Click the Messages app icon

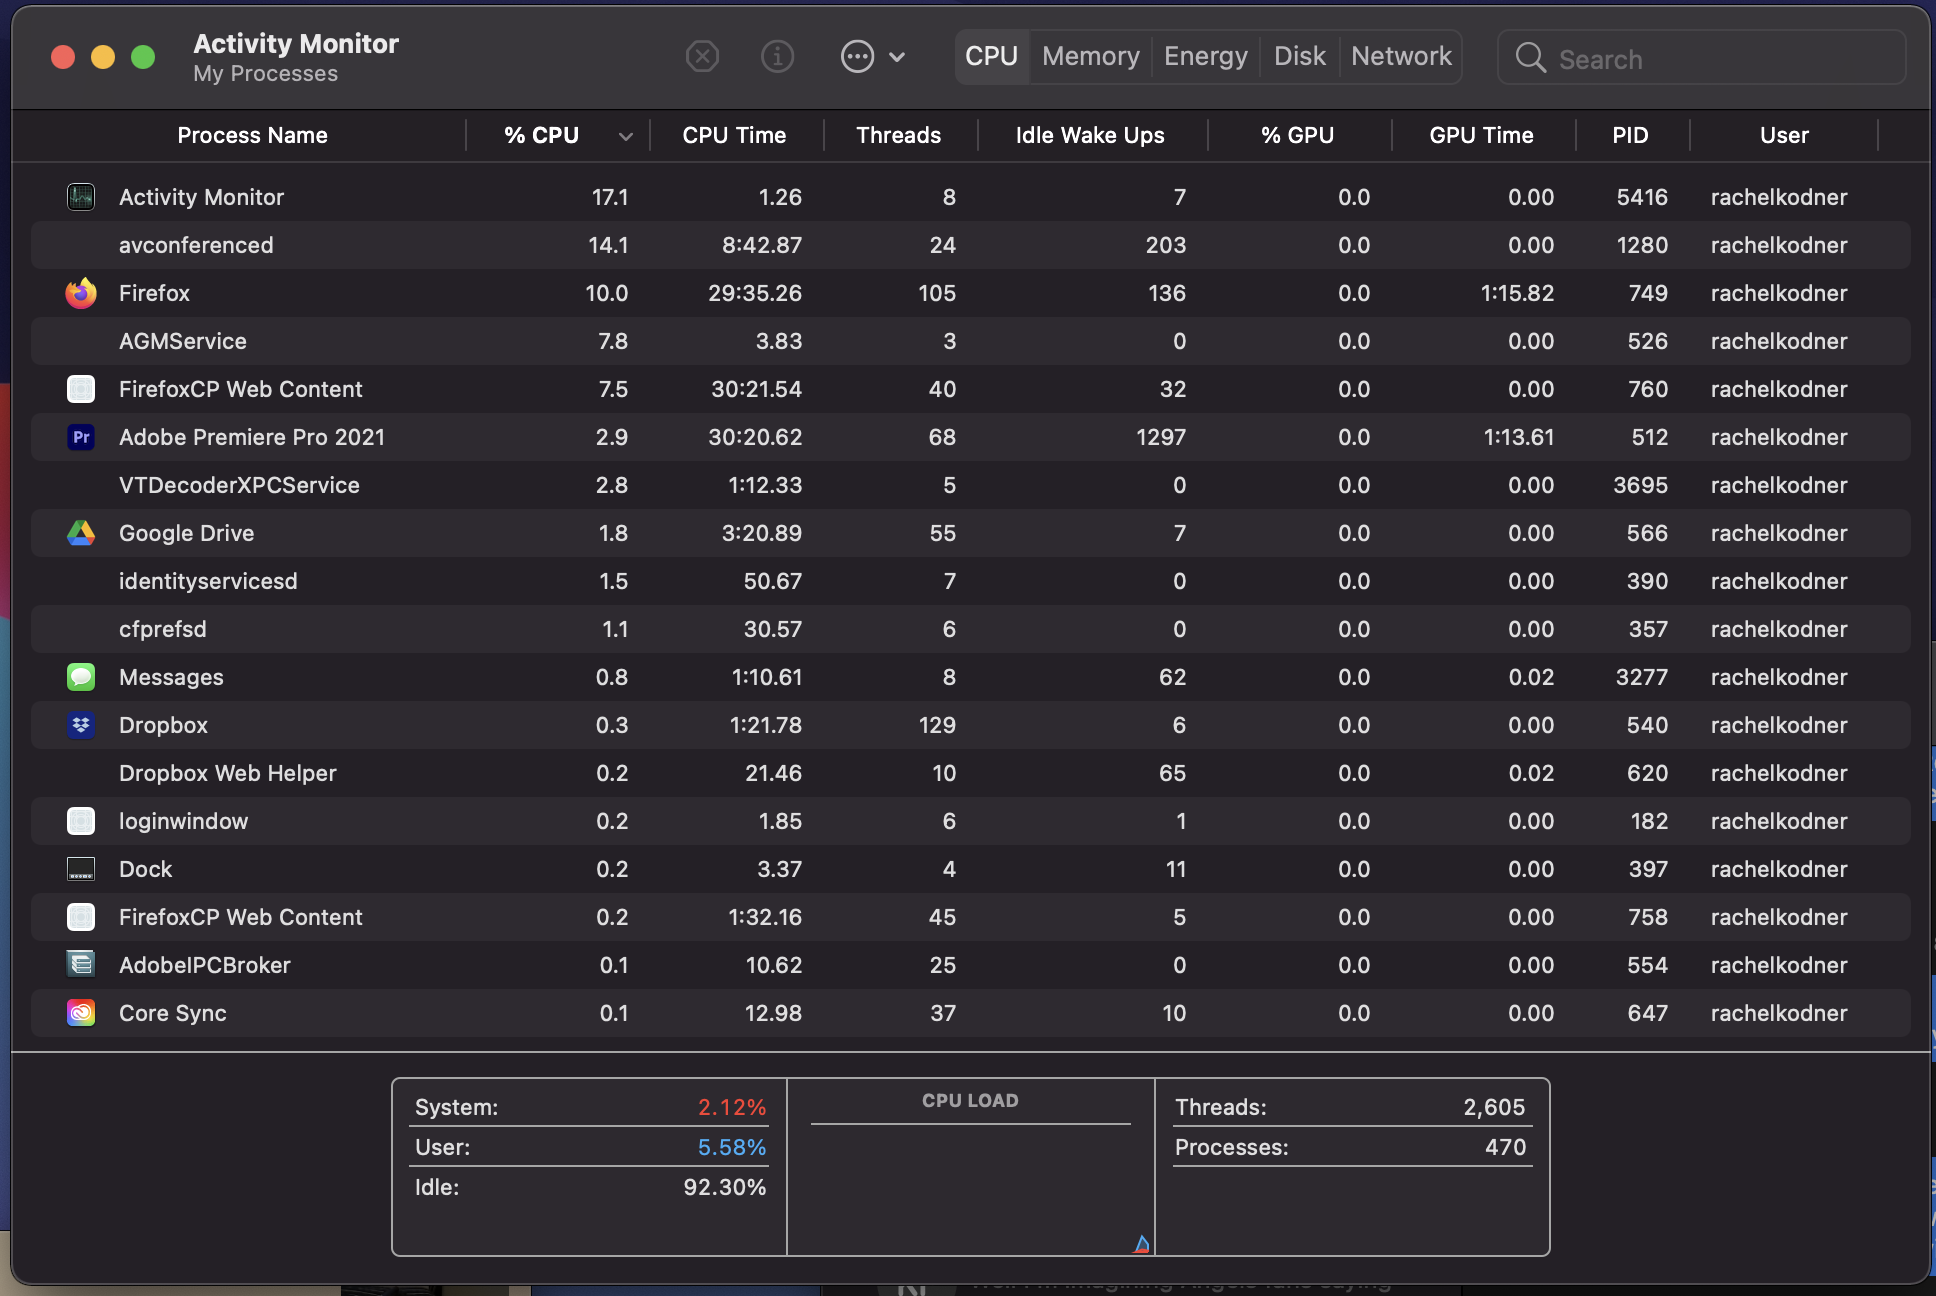click(81, 677)
